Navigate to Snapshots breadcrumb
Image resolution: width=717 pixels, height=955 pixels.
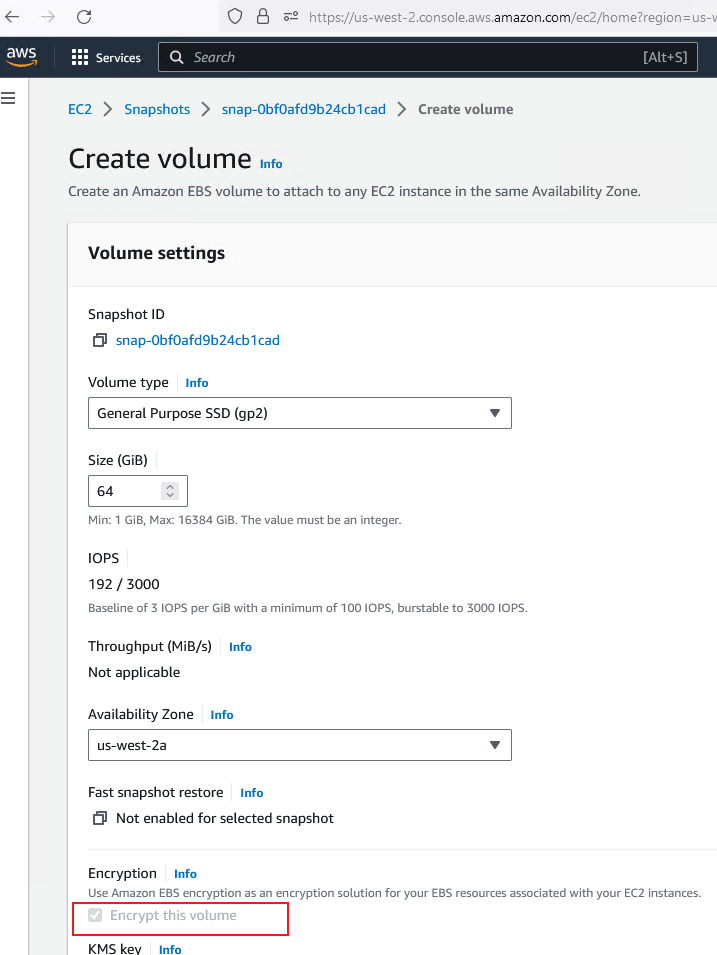click(x=157, y=109)
